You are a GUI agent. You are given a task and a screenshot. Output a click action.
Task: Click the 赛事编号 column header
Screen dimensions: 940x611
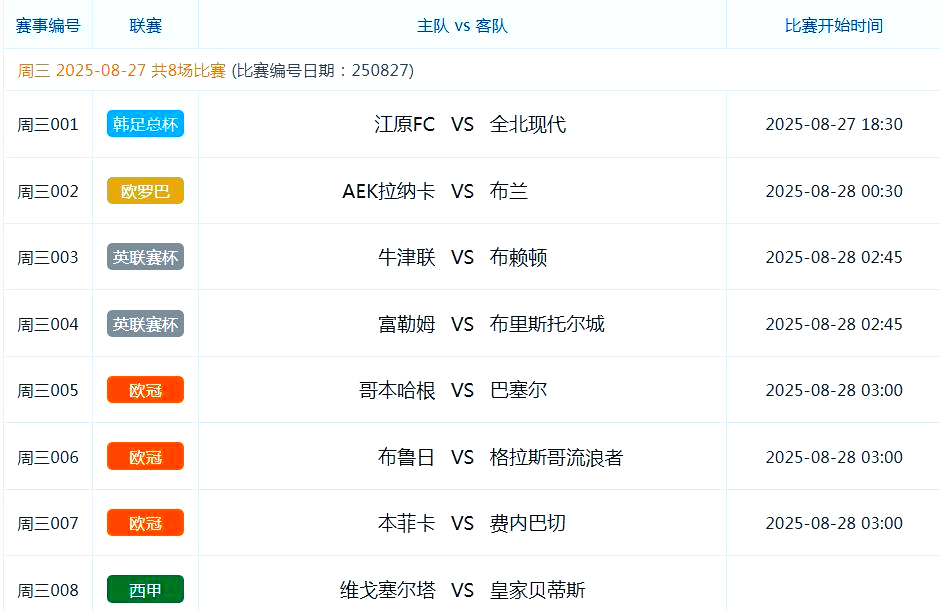[47, 25]
